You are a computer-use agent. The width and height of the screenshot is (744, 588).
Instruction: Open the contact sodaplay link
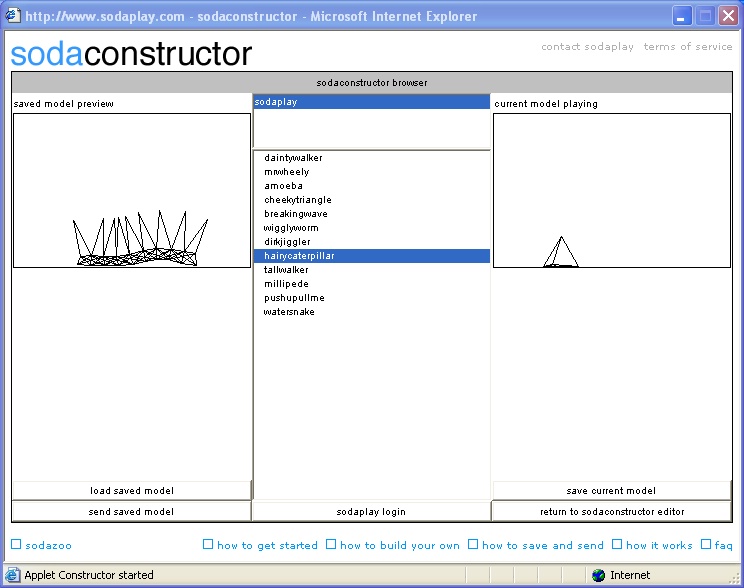pos(587,47)
